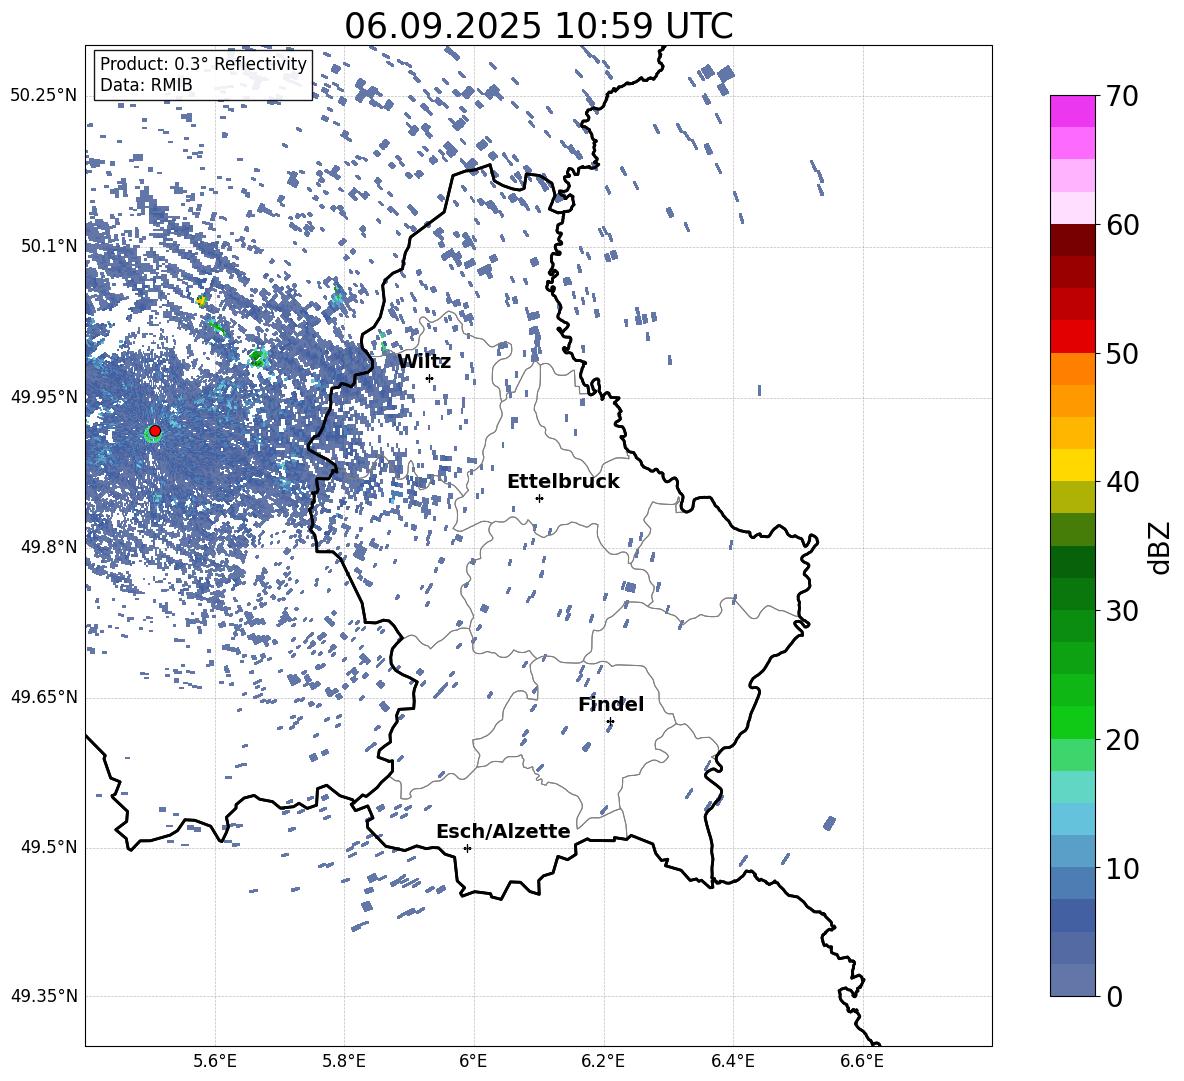The image size is (1184, 1081).
Task: Click the 'Data: RMIB' source text
Action: pyautogui.click(x=146, y=85)
